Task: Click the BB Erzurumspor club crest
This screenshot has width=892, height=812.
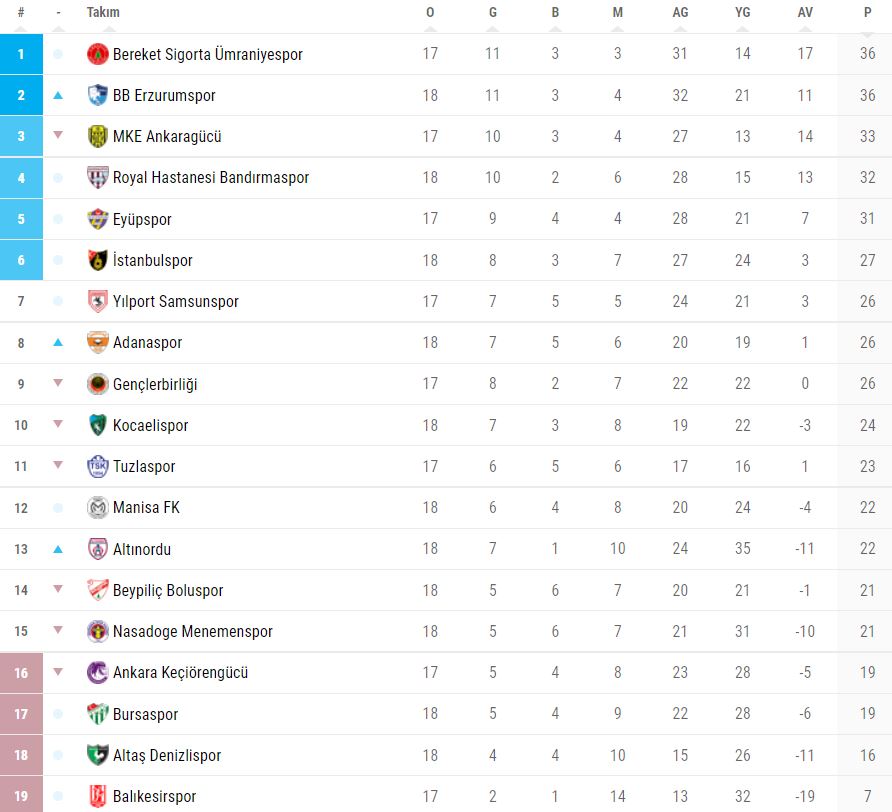Action: click(97, 95)
